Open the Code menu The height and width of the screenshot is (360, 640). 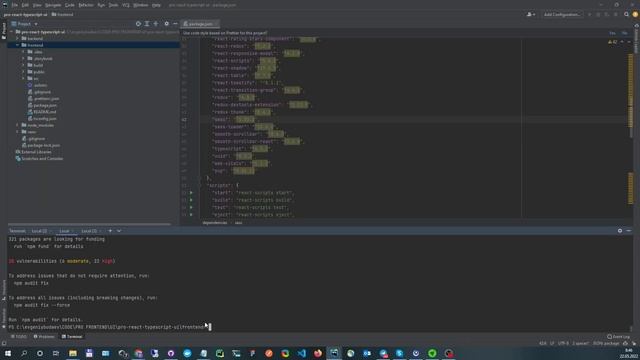(x=70, y=5)
